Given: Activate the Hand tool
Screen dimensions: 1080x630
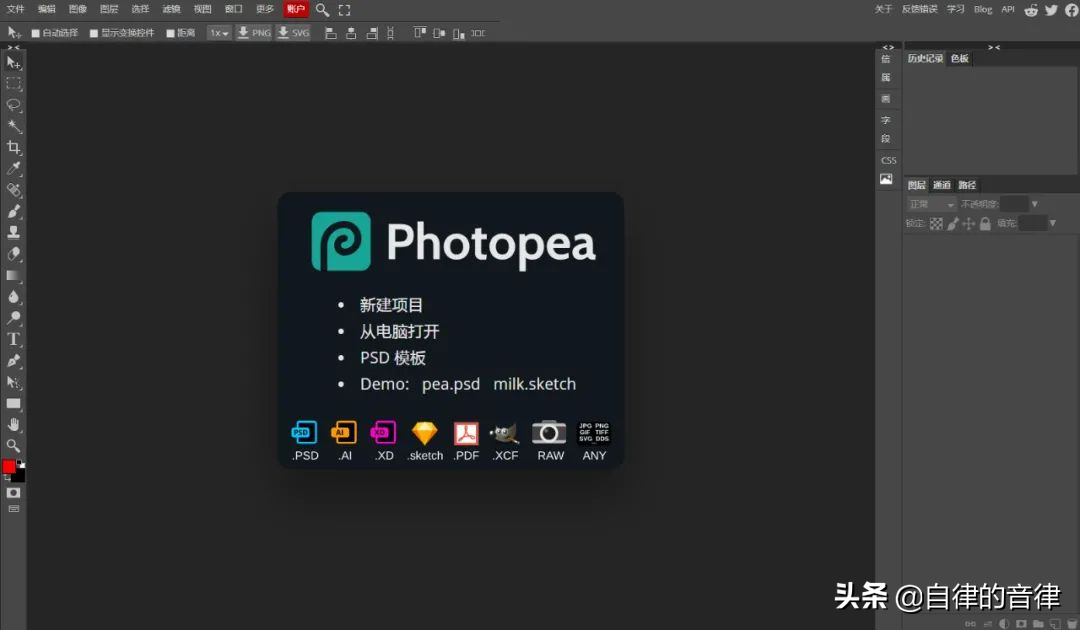Looking at the screenshot, I should (13, 424).
